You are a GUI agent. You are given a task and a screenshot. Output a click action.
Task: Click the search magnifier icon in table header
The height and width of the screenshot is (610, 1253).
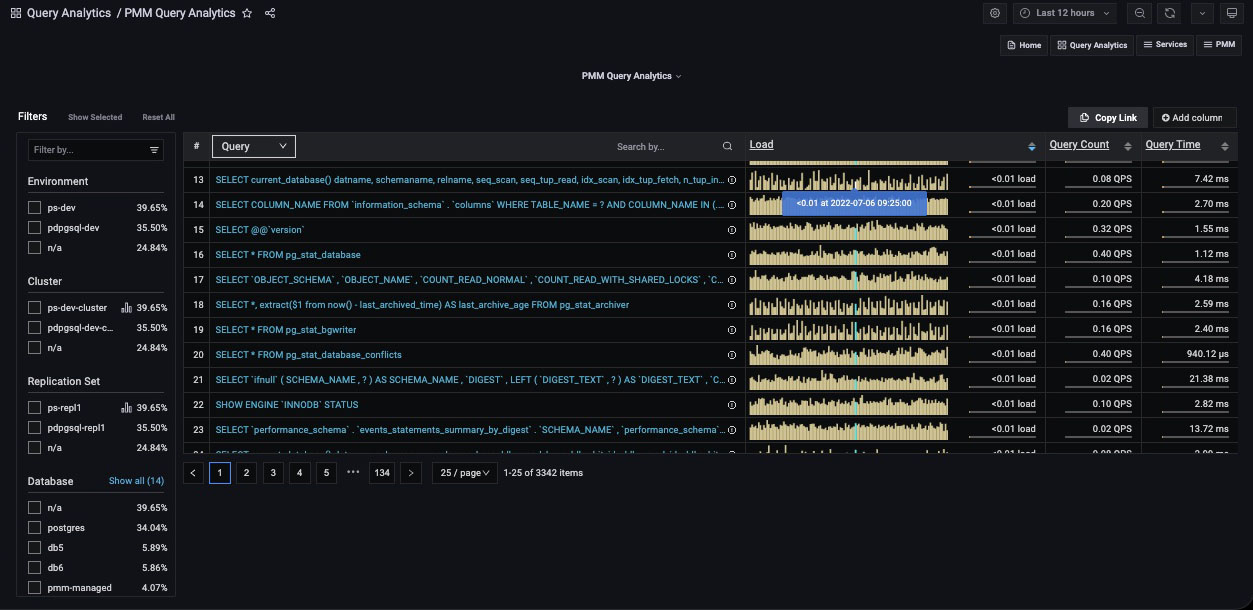(x=728, y=146)
